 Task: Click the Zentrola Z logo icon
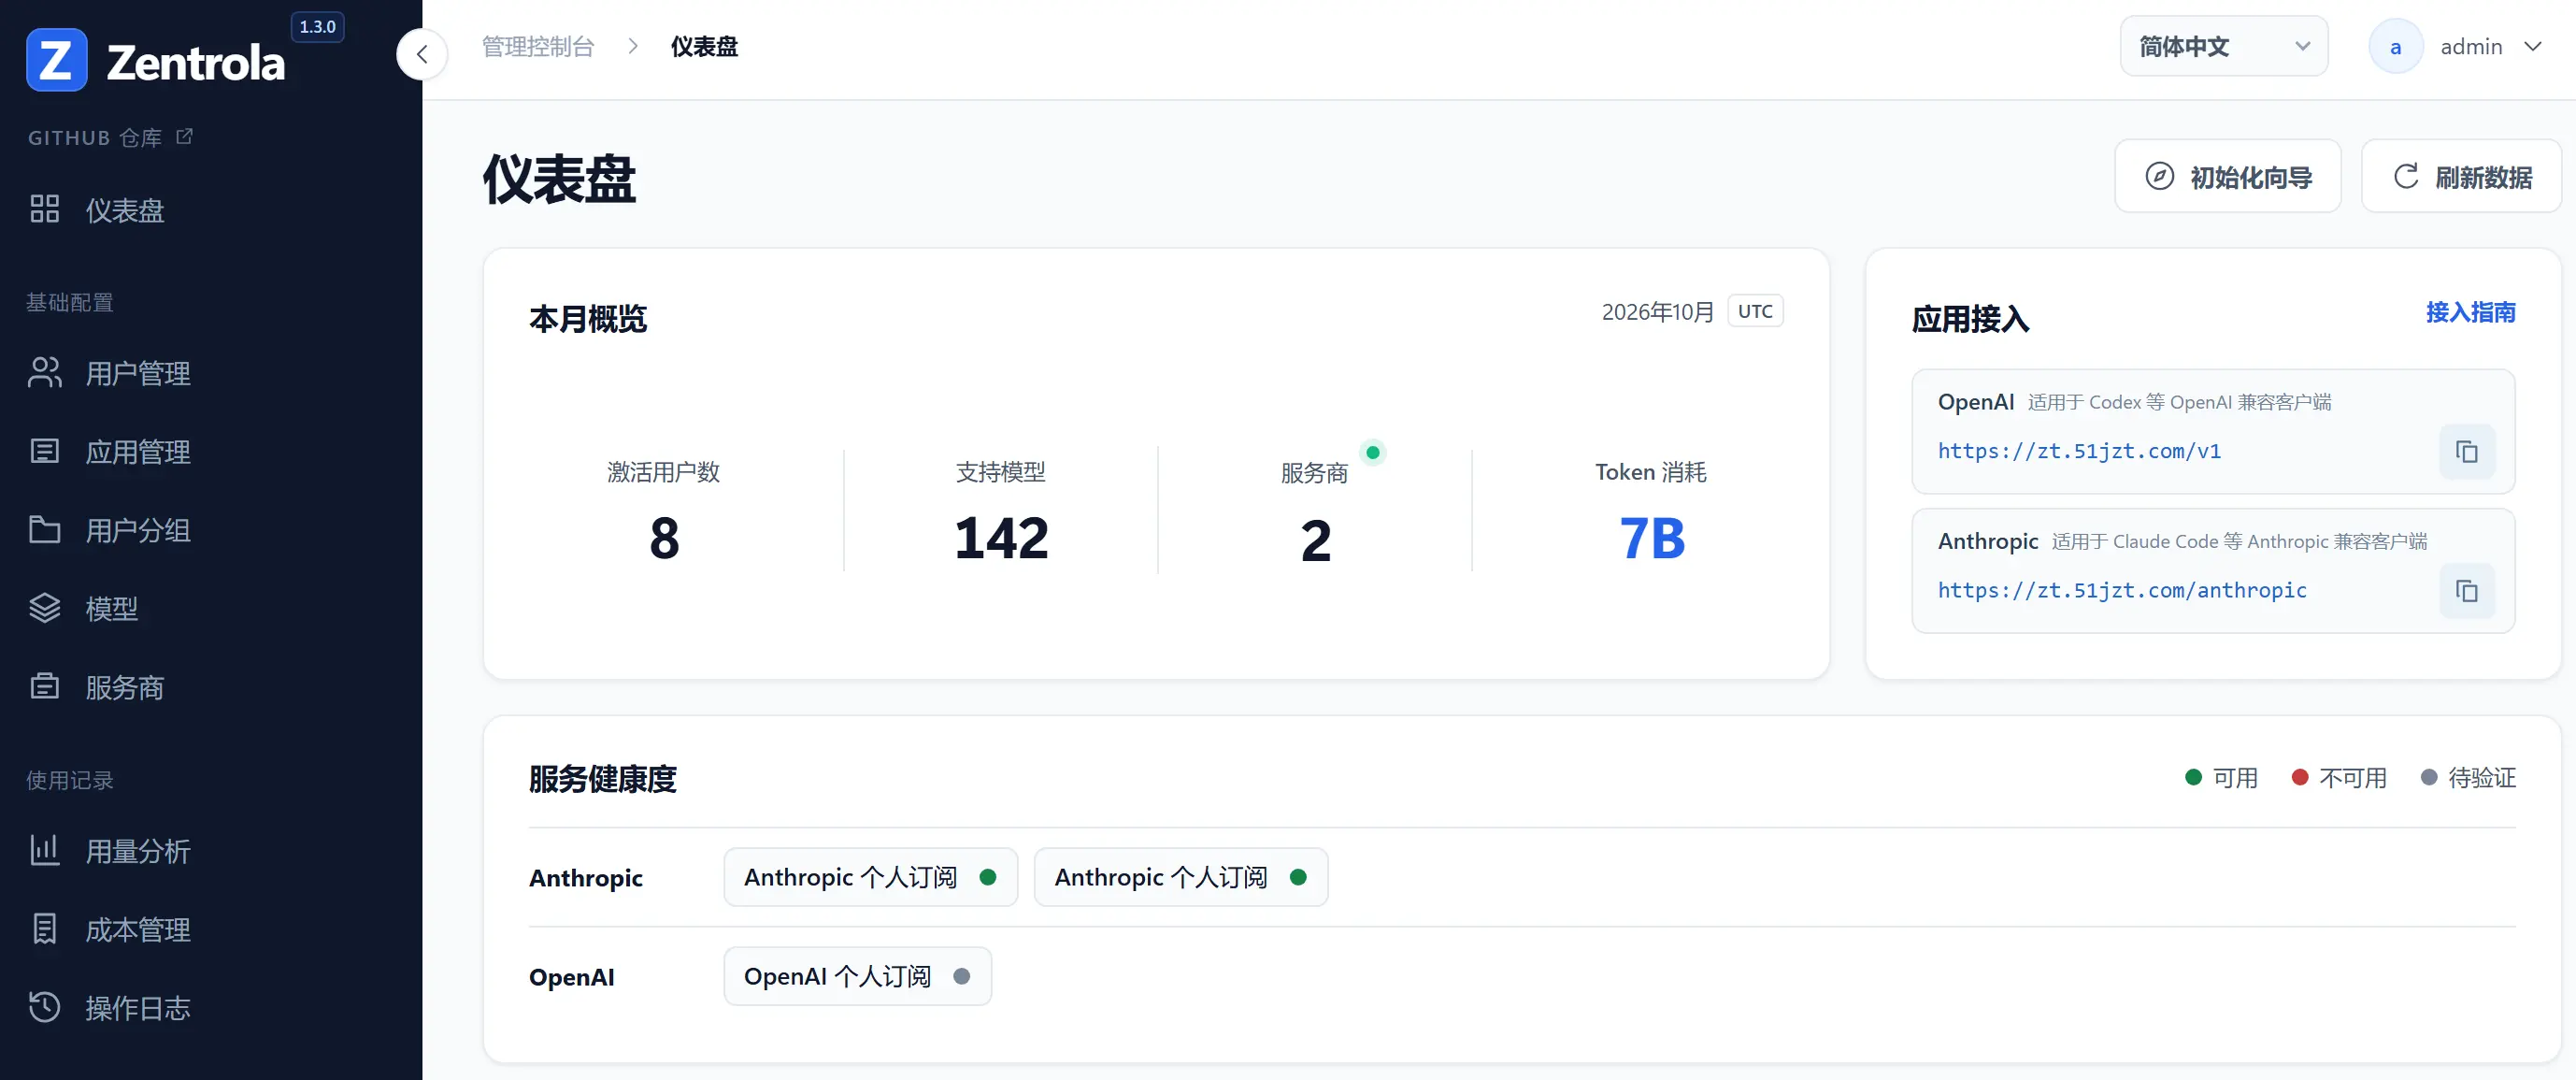click(x=56, y=60)
